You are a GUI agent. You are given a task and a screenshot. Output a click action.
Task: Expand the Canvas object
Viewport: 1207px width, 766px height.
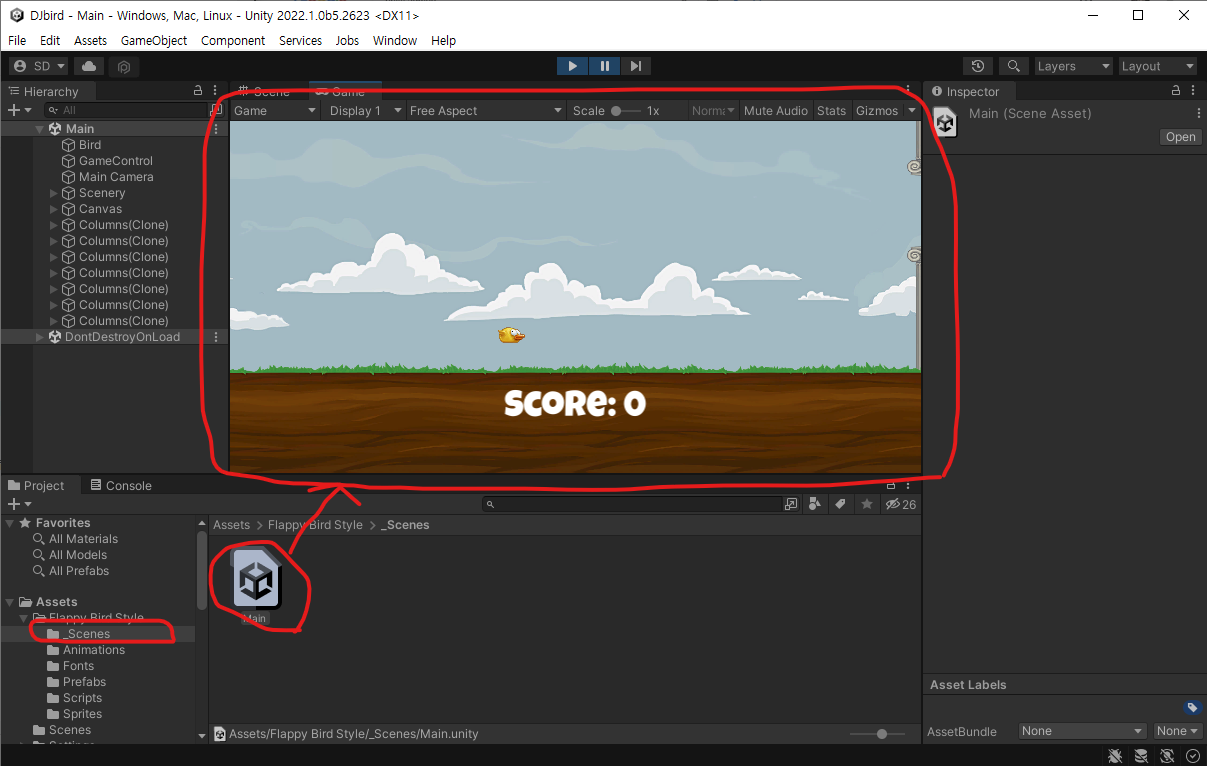point(54,209)
